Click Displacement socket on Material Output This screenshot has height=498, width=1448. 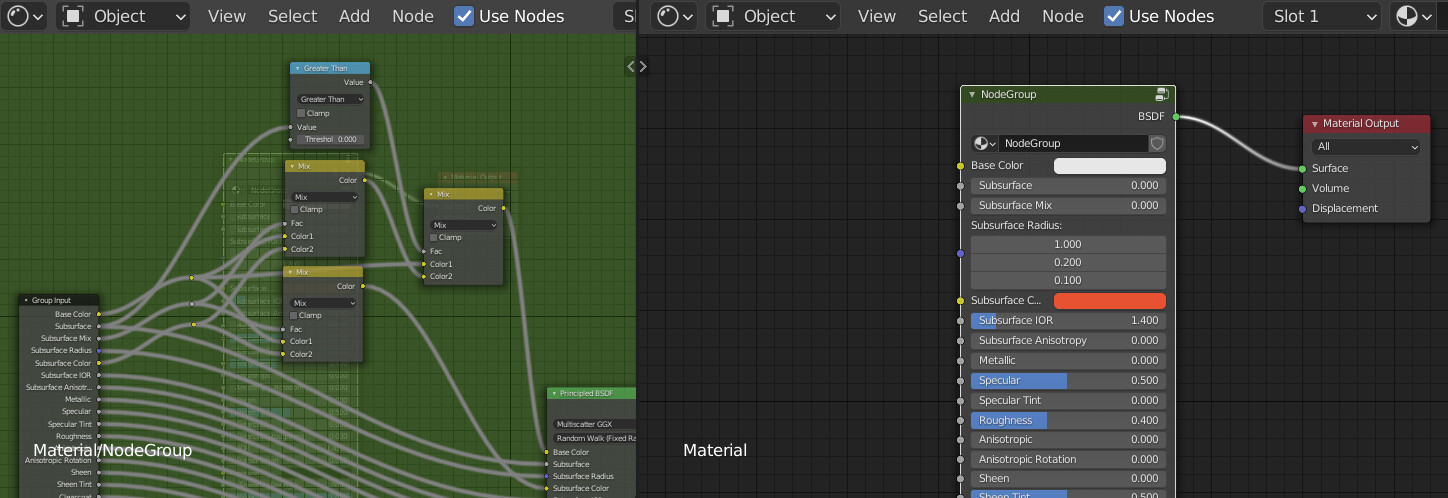point(1302,208)
